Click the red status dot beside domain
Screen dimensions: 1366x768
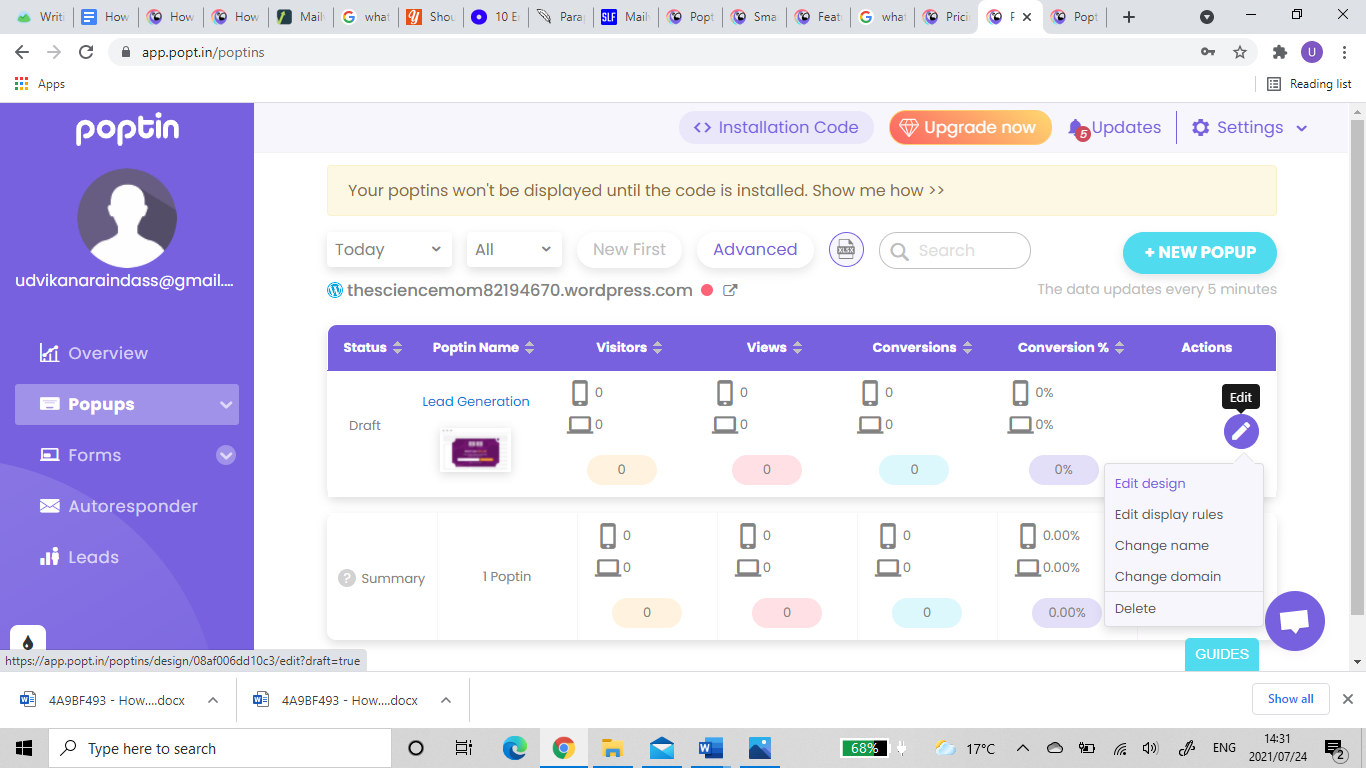point(707,291)
